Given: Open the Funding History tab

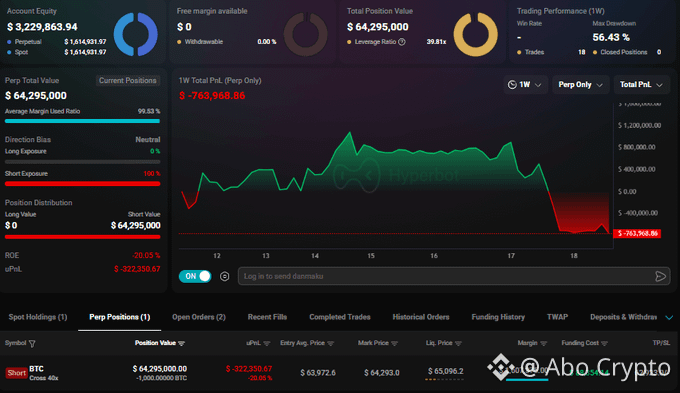Looking at the screenshot, I should 498,317.
